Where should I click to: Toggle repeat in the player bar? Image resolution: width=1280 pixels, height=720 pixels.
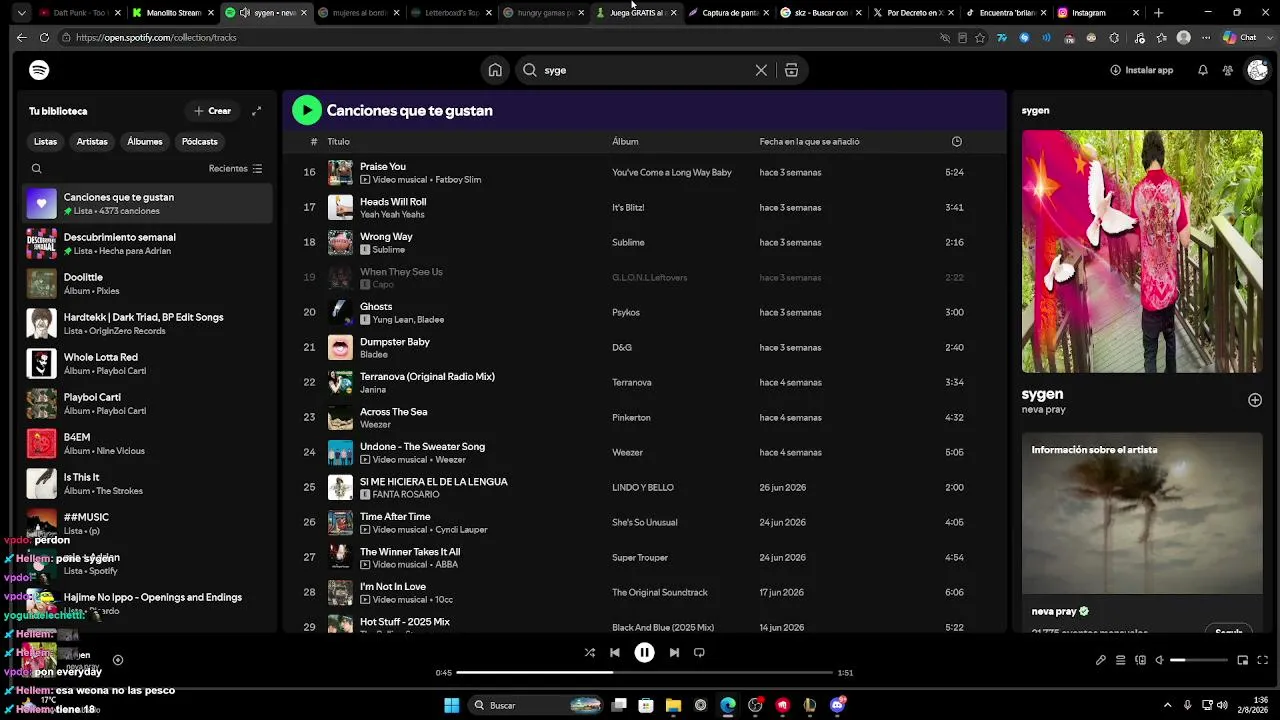[699, 653]
